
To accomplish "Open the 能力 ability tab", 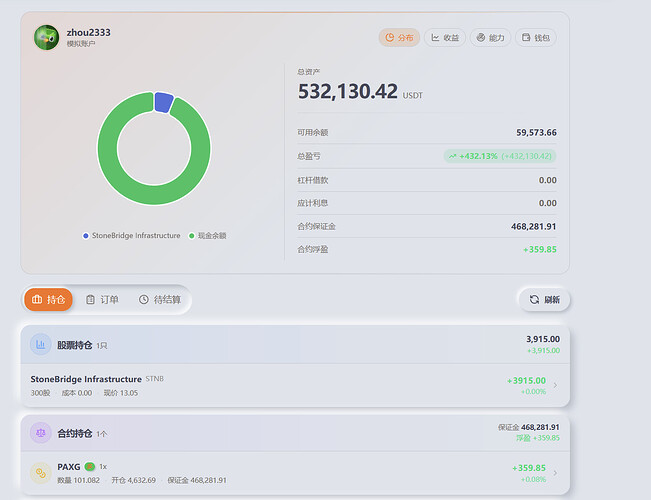I will [x=490, y=38].
